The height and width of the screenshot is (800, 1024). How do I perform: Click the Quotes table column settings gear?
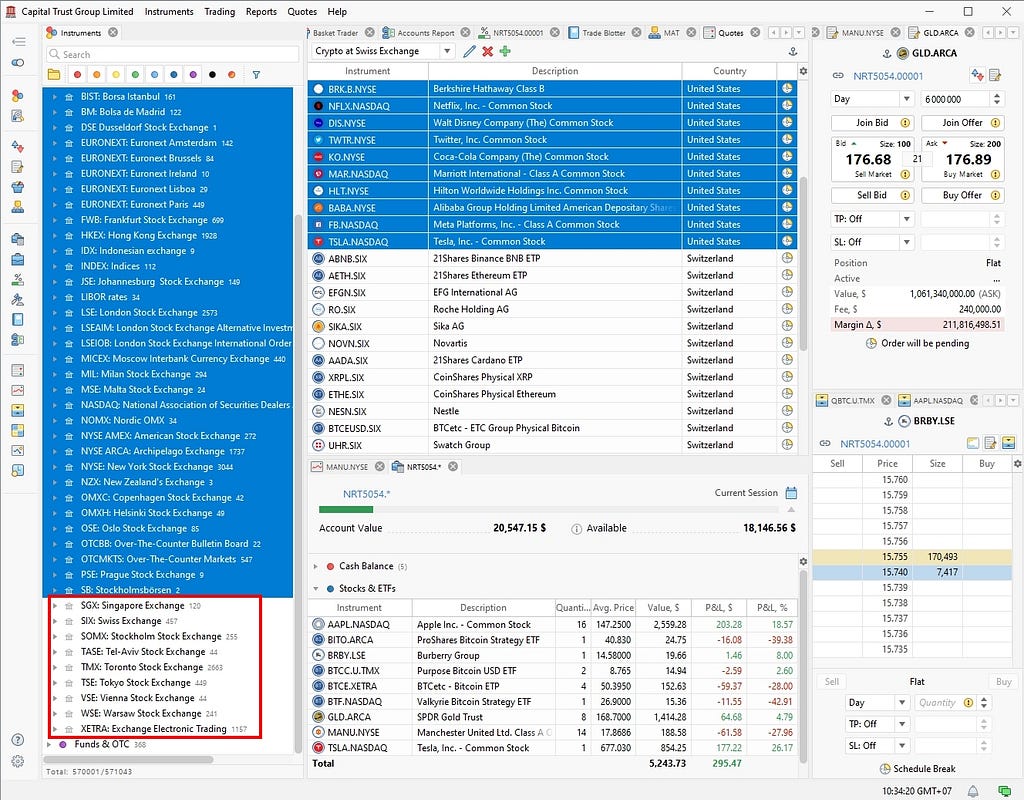click(803, 71)
